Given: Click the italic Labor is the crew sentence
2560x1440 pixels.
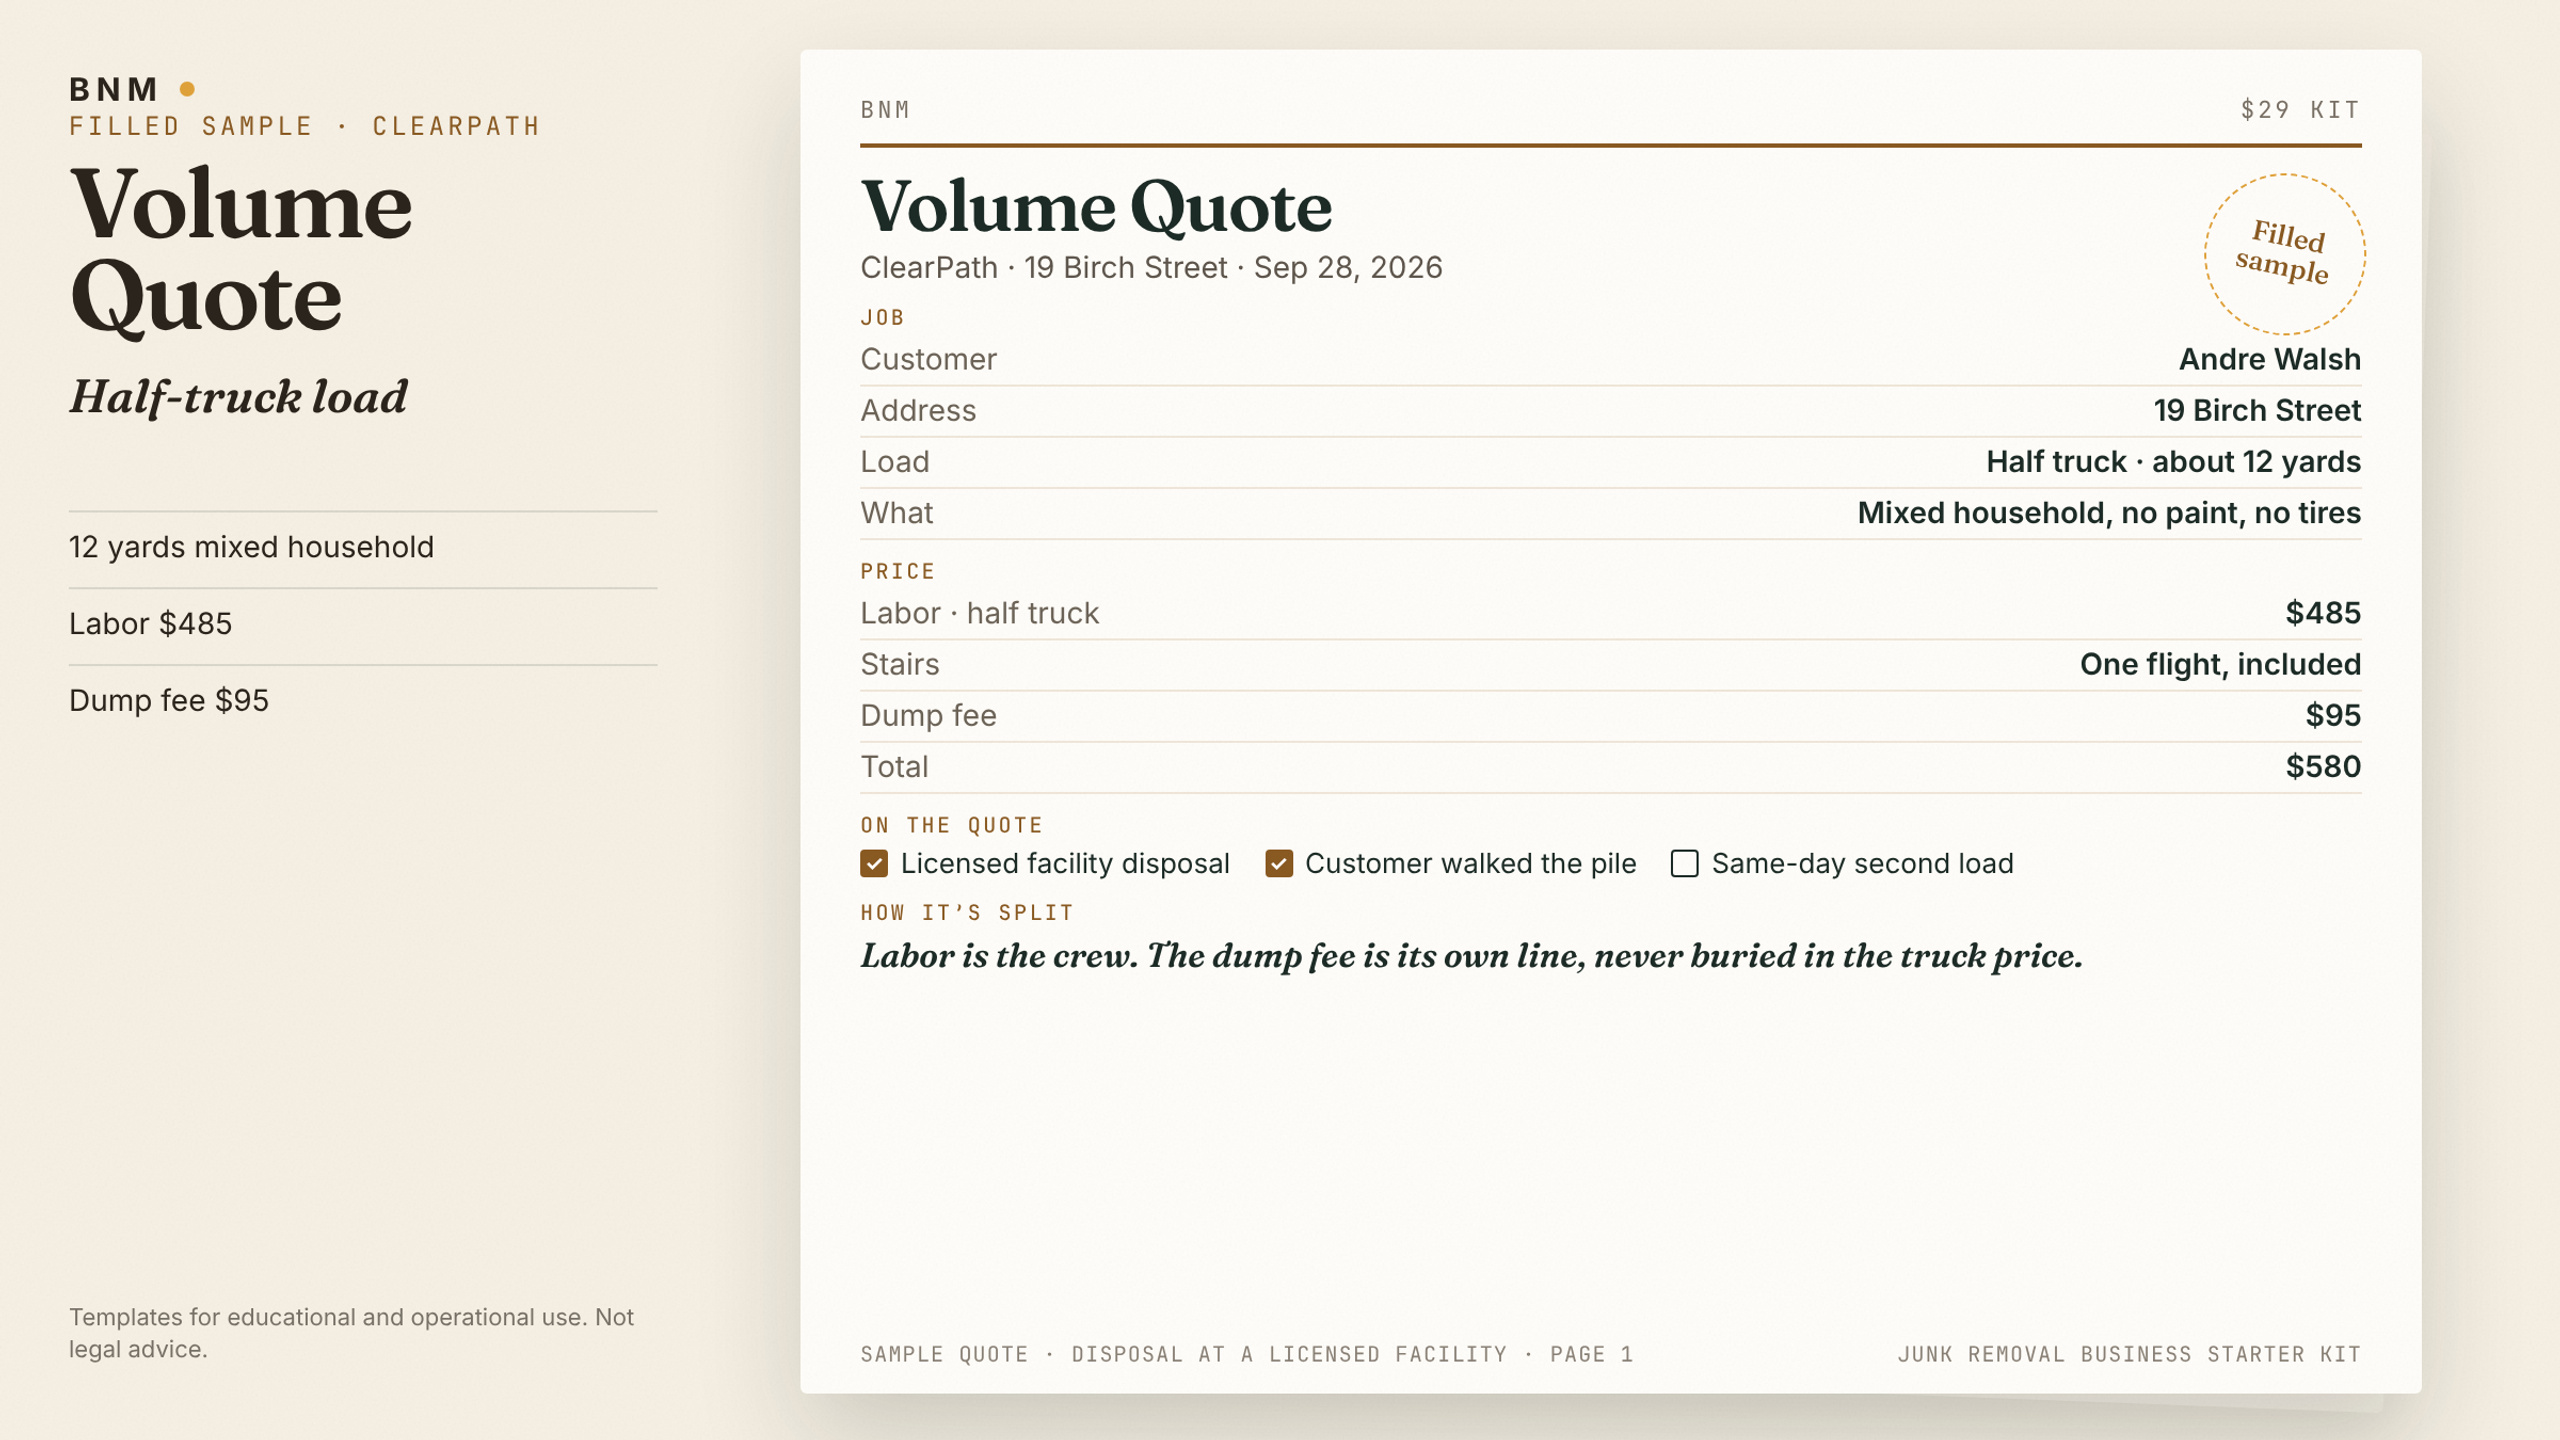Looking at the screenshot, I should [x=1471, y=957].
